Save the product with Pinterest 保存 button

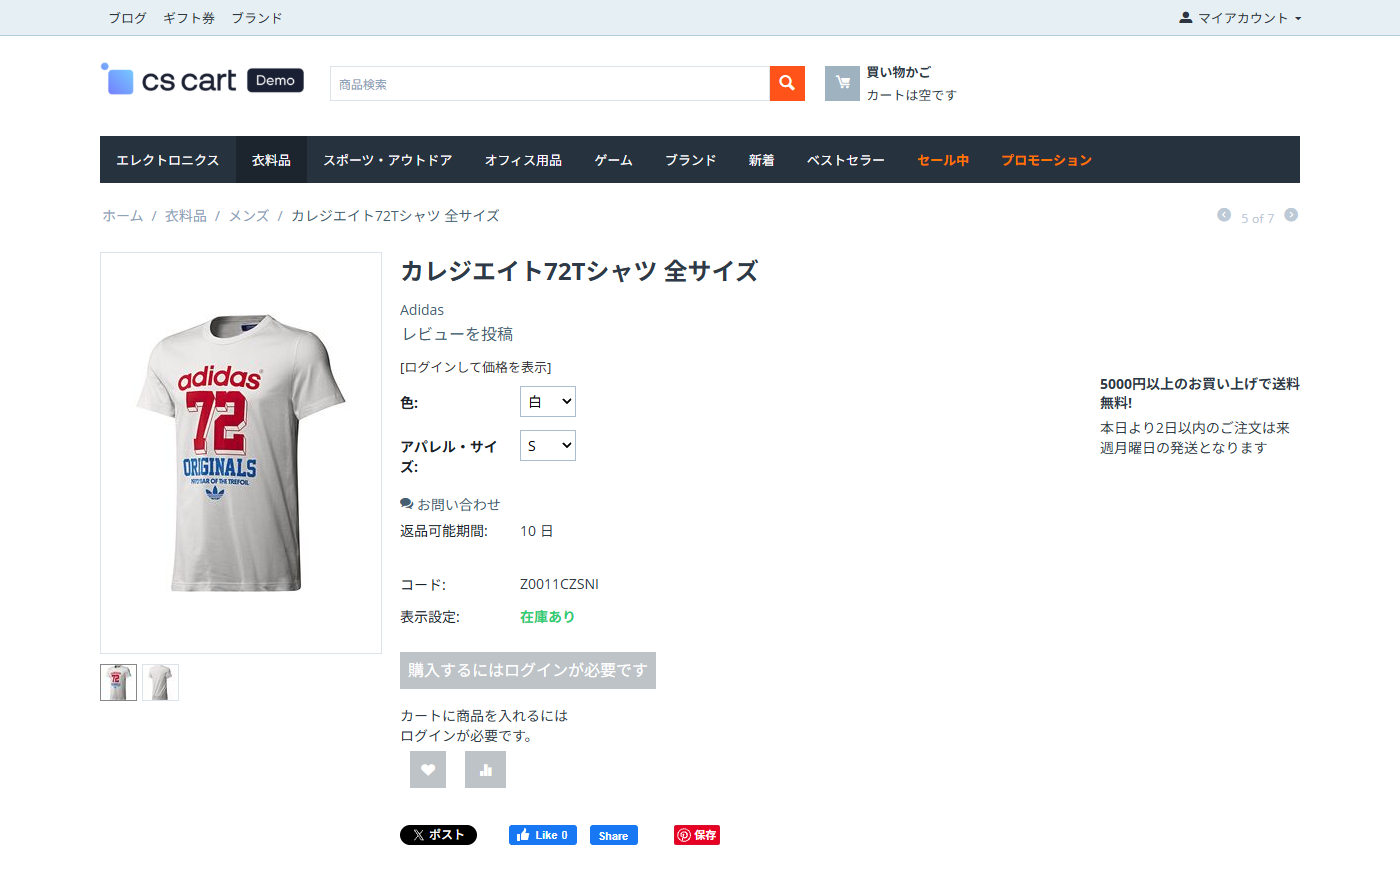(697, 835)
